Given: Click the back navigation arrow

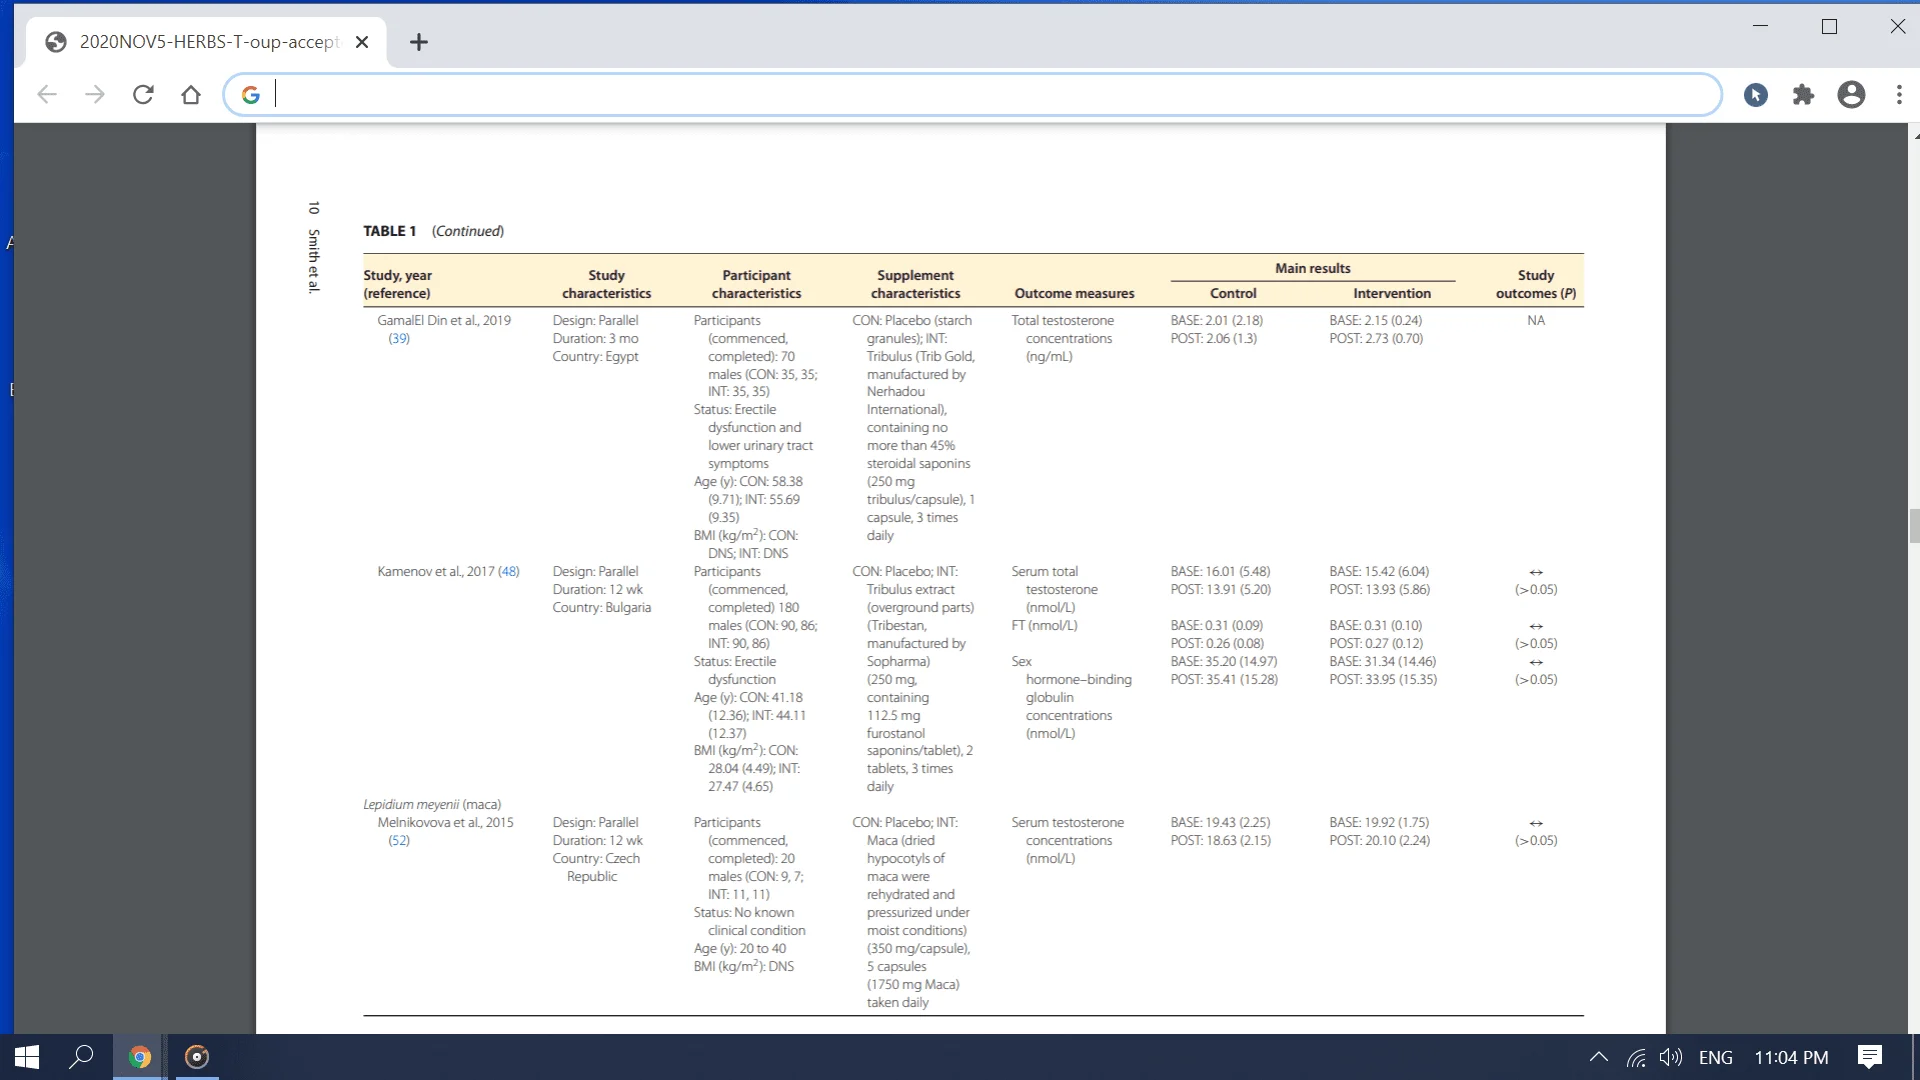Looking at the screenshot, I should (x=47, y=94).
